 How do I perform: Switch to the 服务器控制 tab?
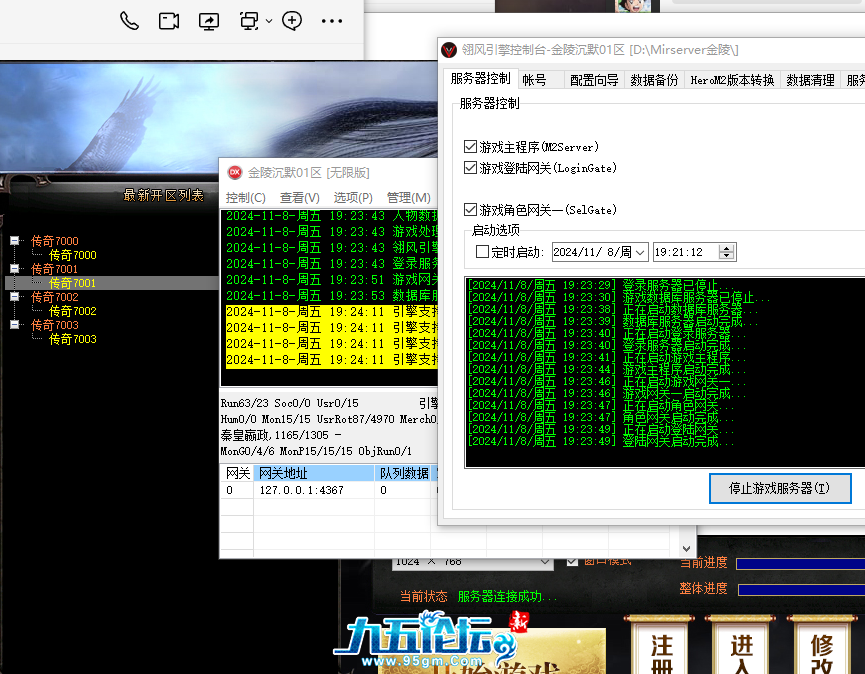(x=480, y=79)
